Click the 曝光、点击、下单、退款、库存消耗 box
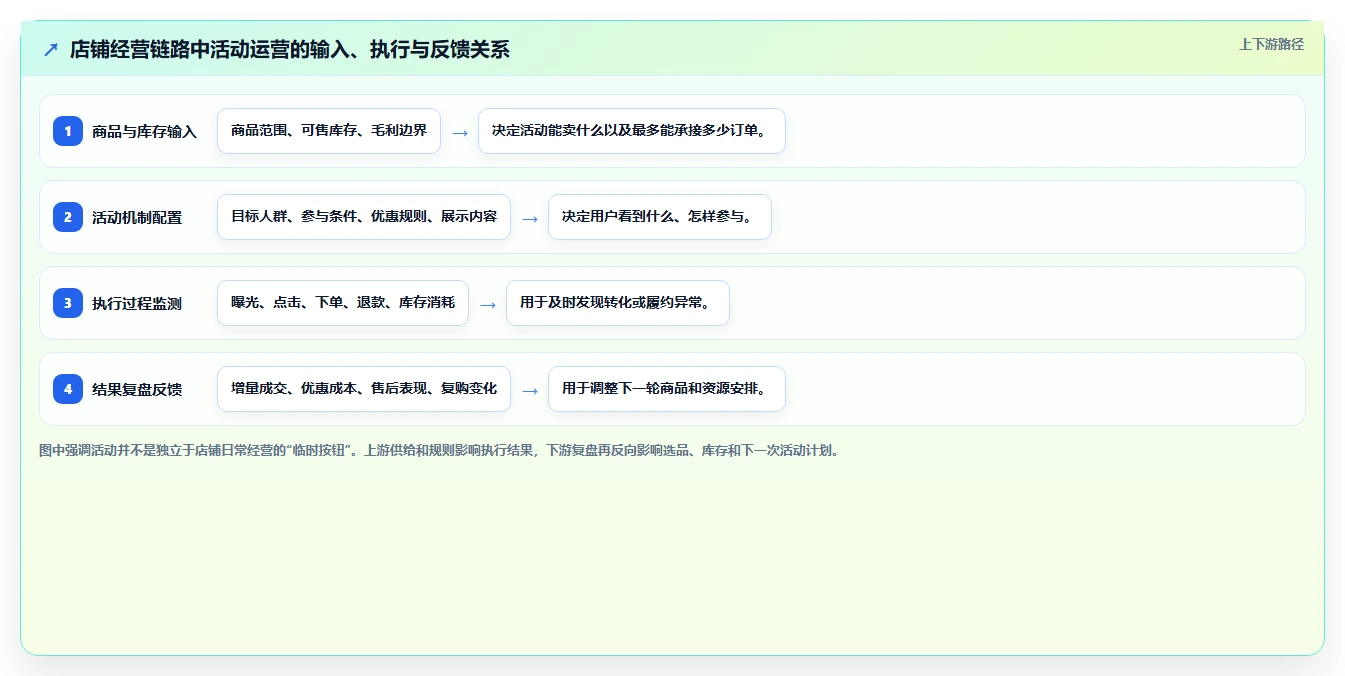 pyautogui.click(x=343, y=303)
